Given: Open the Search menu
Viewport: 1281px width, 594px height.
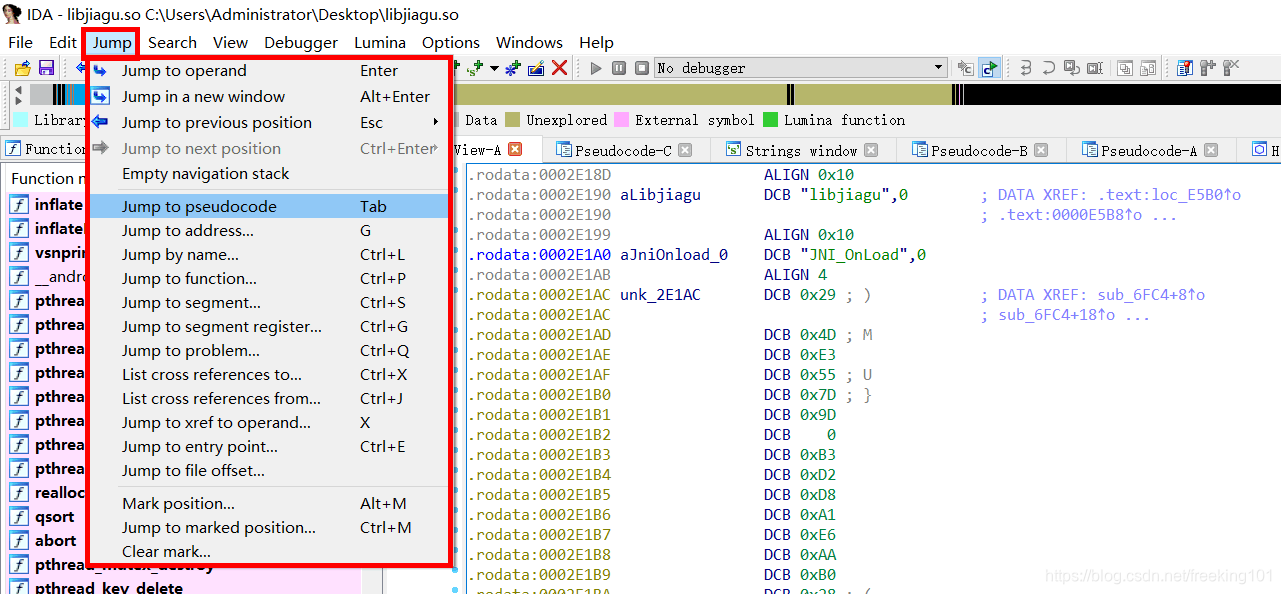Looking at the screenshot, I should tap(172, 42).
